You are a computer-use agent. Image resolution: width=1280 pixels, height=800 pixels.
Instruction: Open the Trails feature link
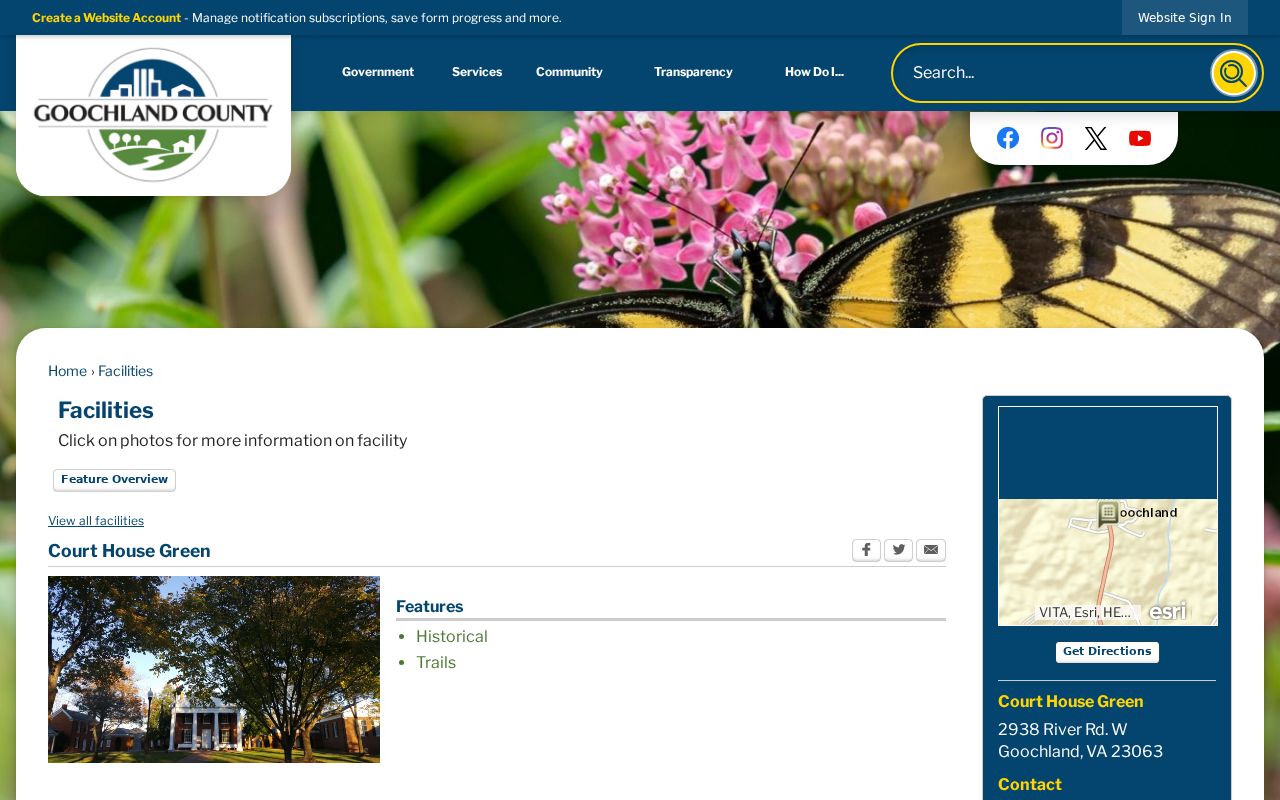click(x=436, y=663)
